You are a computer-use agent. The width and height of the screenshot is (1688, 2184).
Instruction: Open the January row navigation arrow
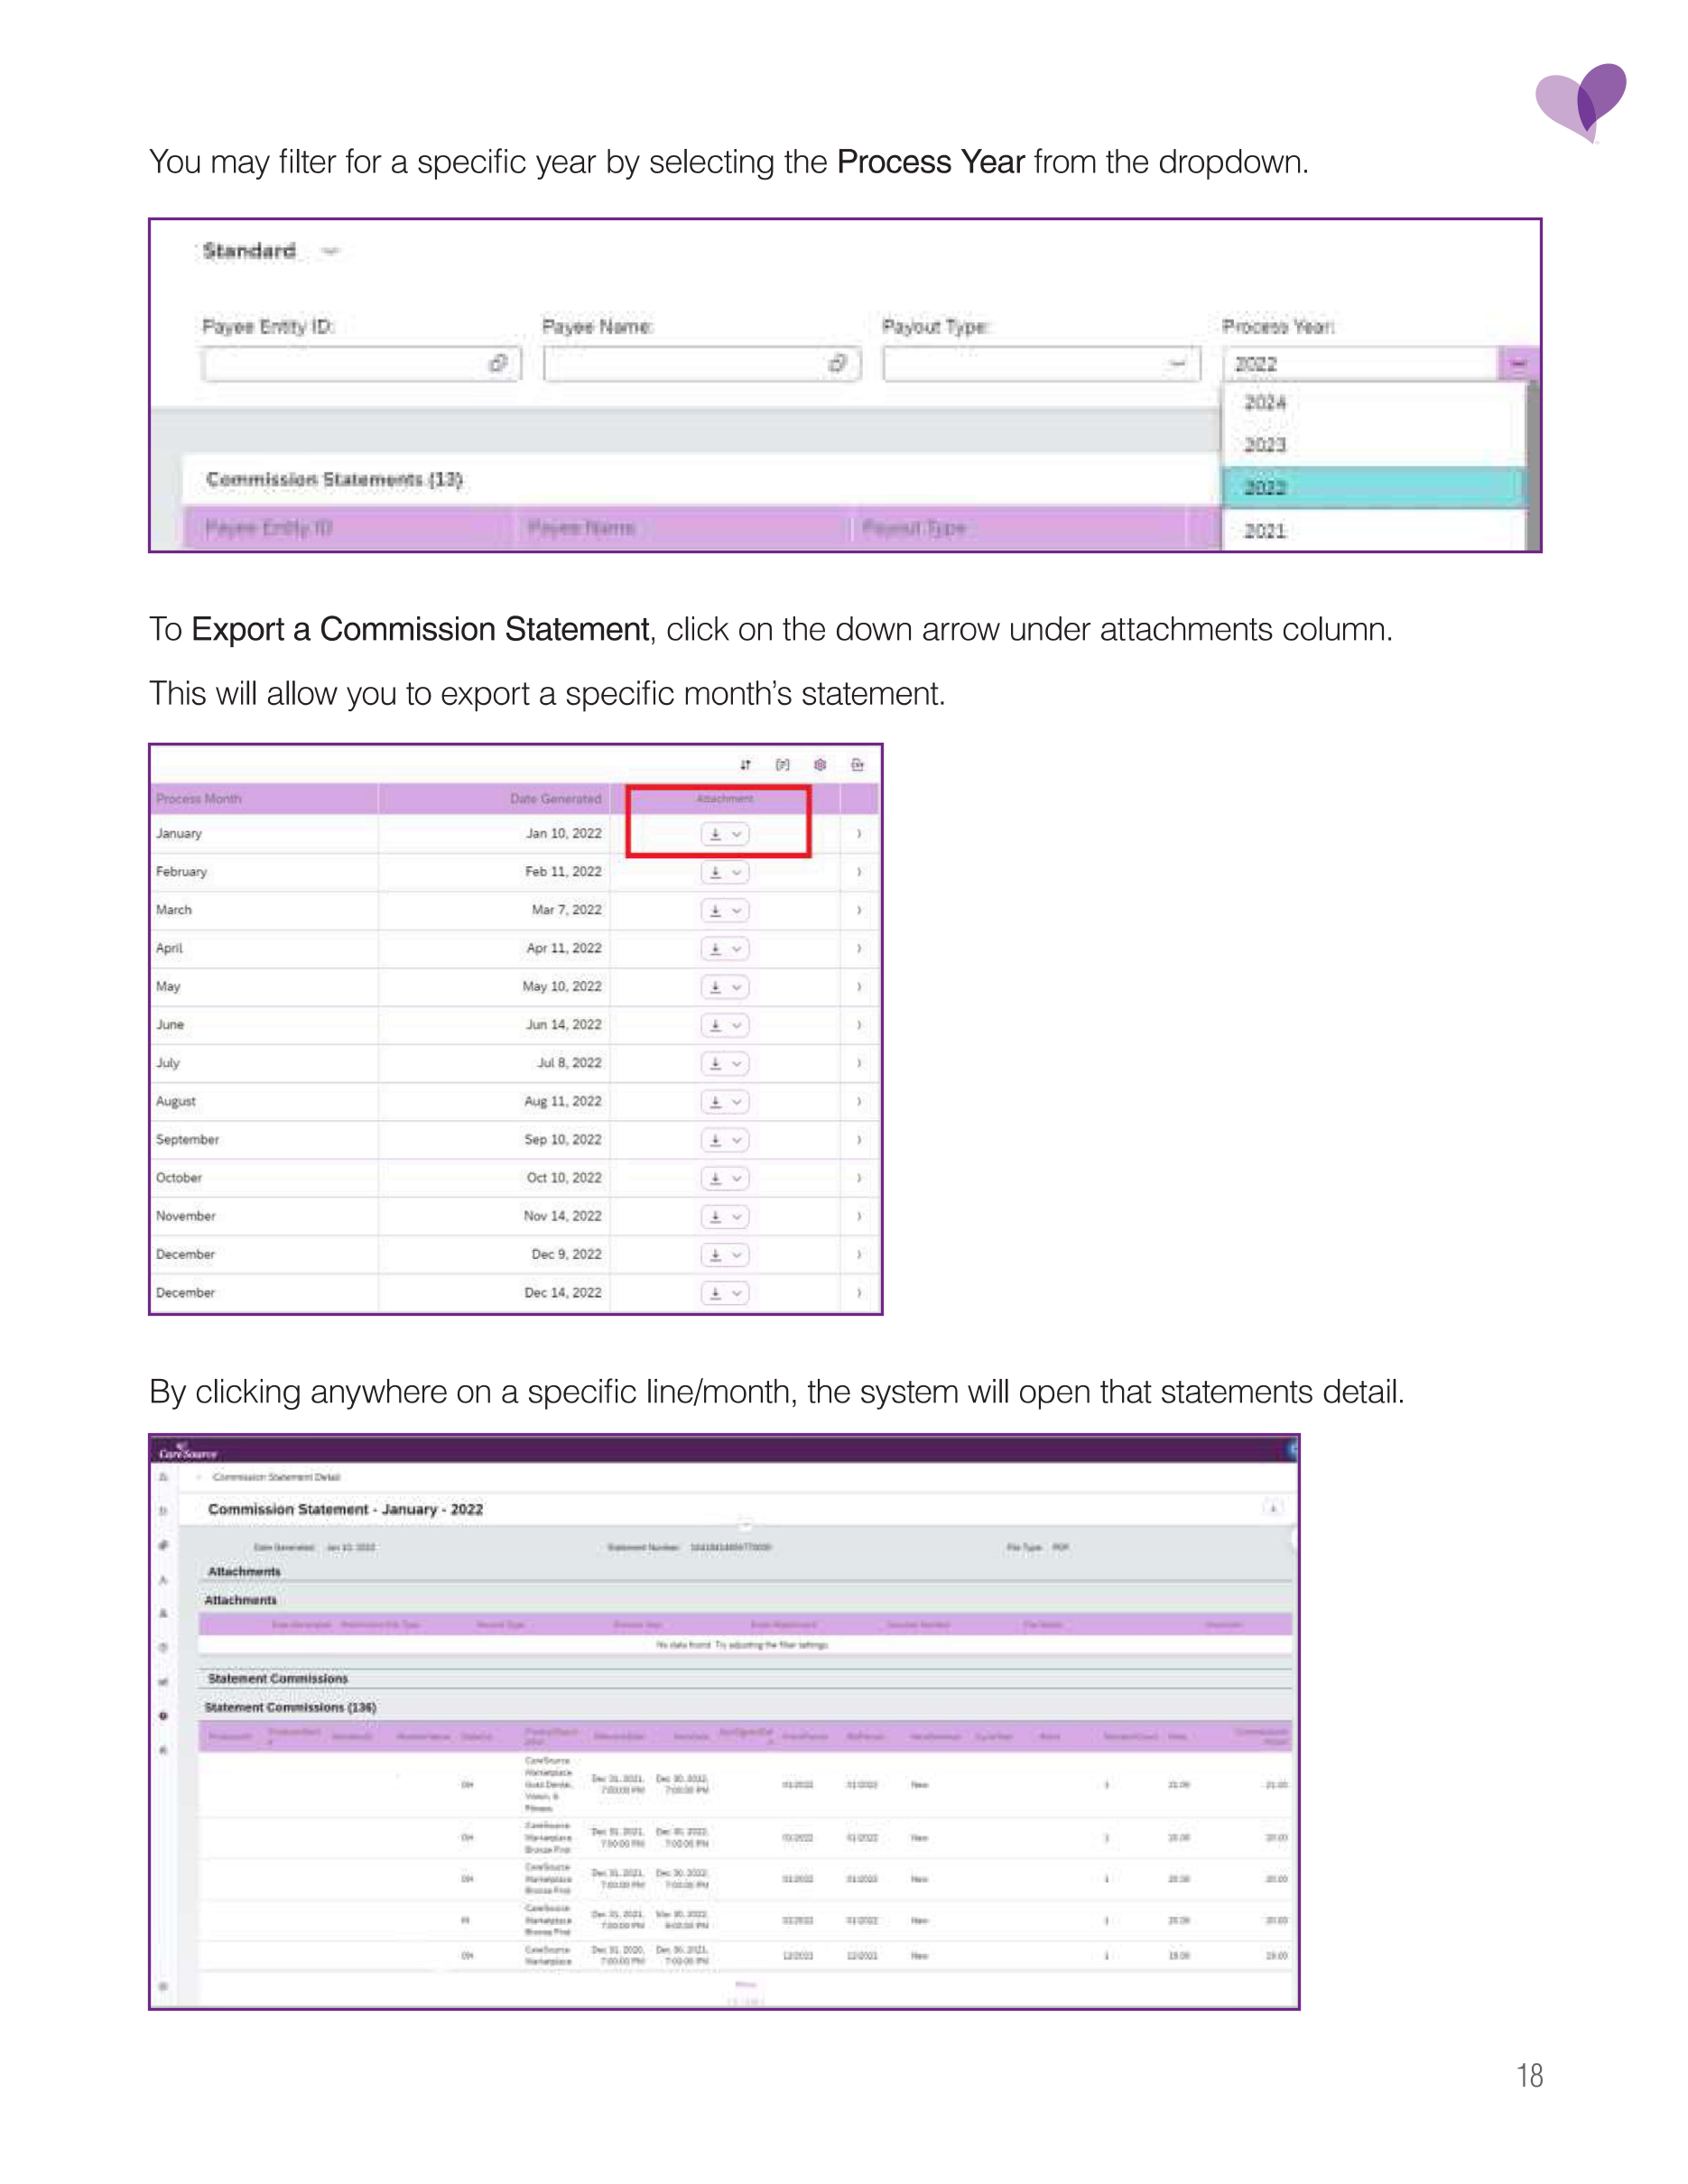[x=859, y=834]
